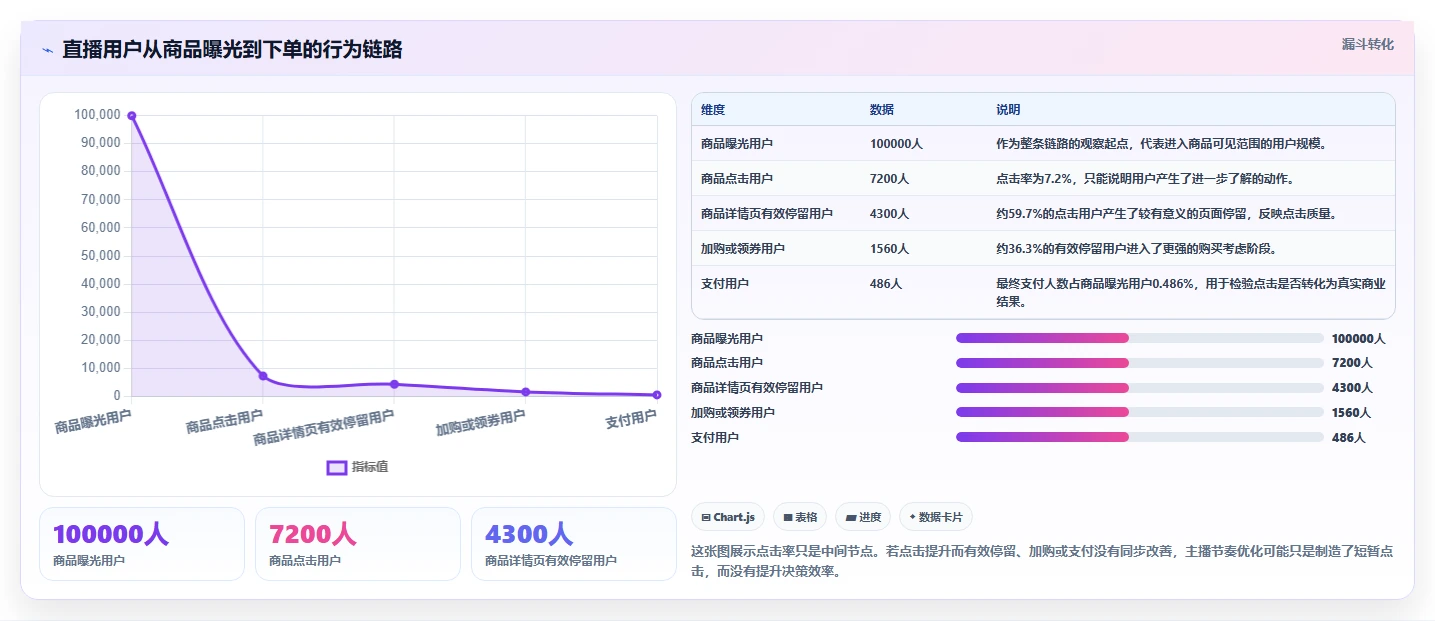The width and height of the screenshot is (1435, 621).
Task: Click the table icon in the 表格 chip
Action: click(788, 518)
